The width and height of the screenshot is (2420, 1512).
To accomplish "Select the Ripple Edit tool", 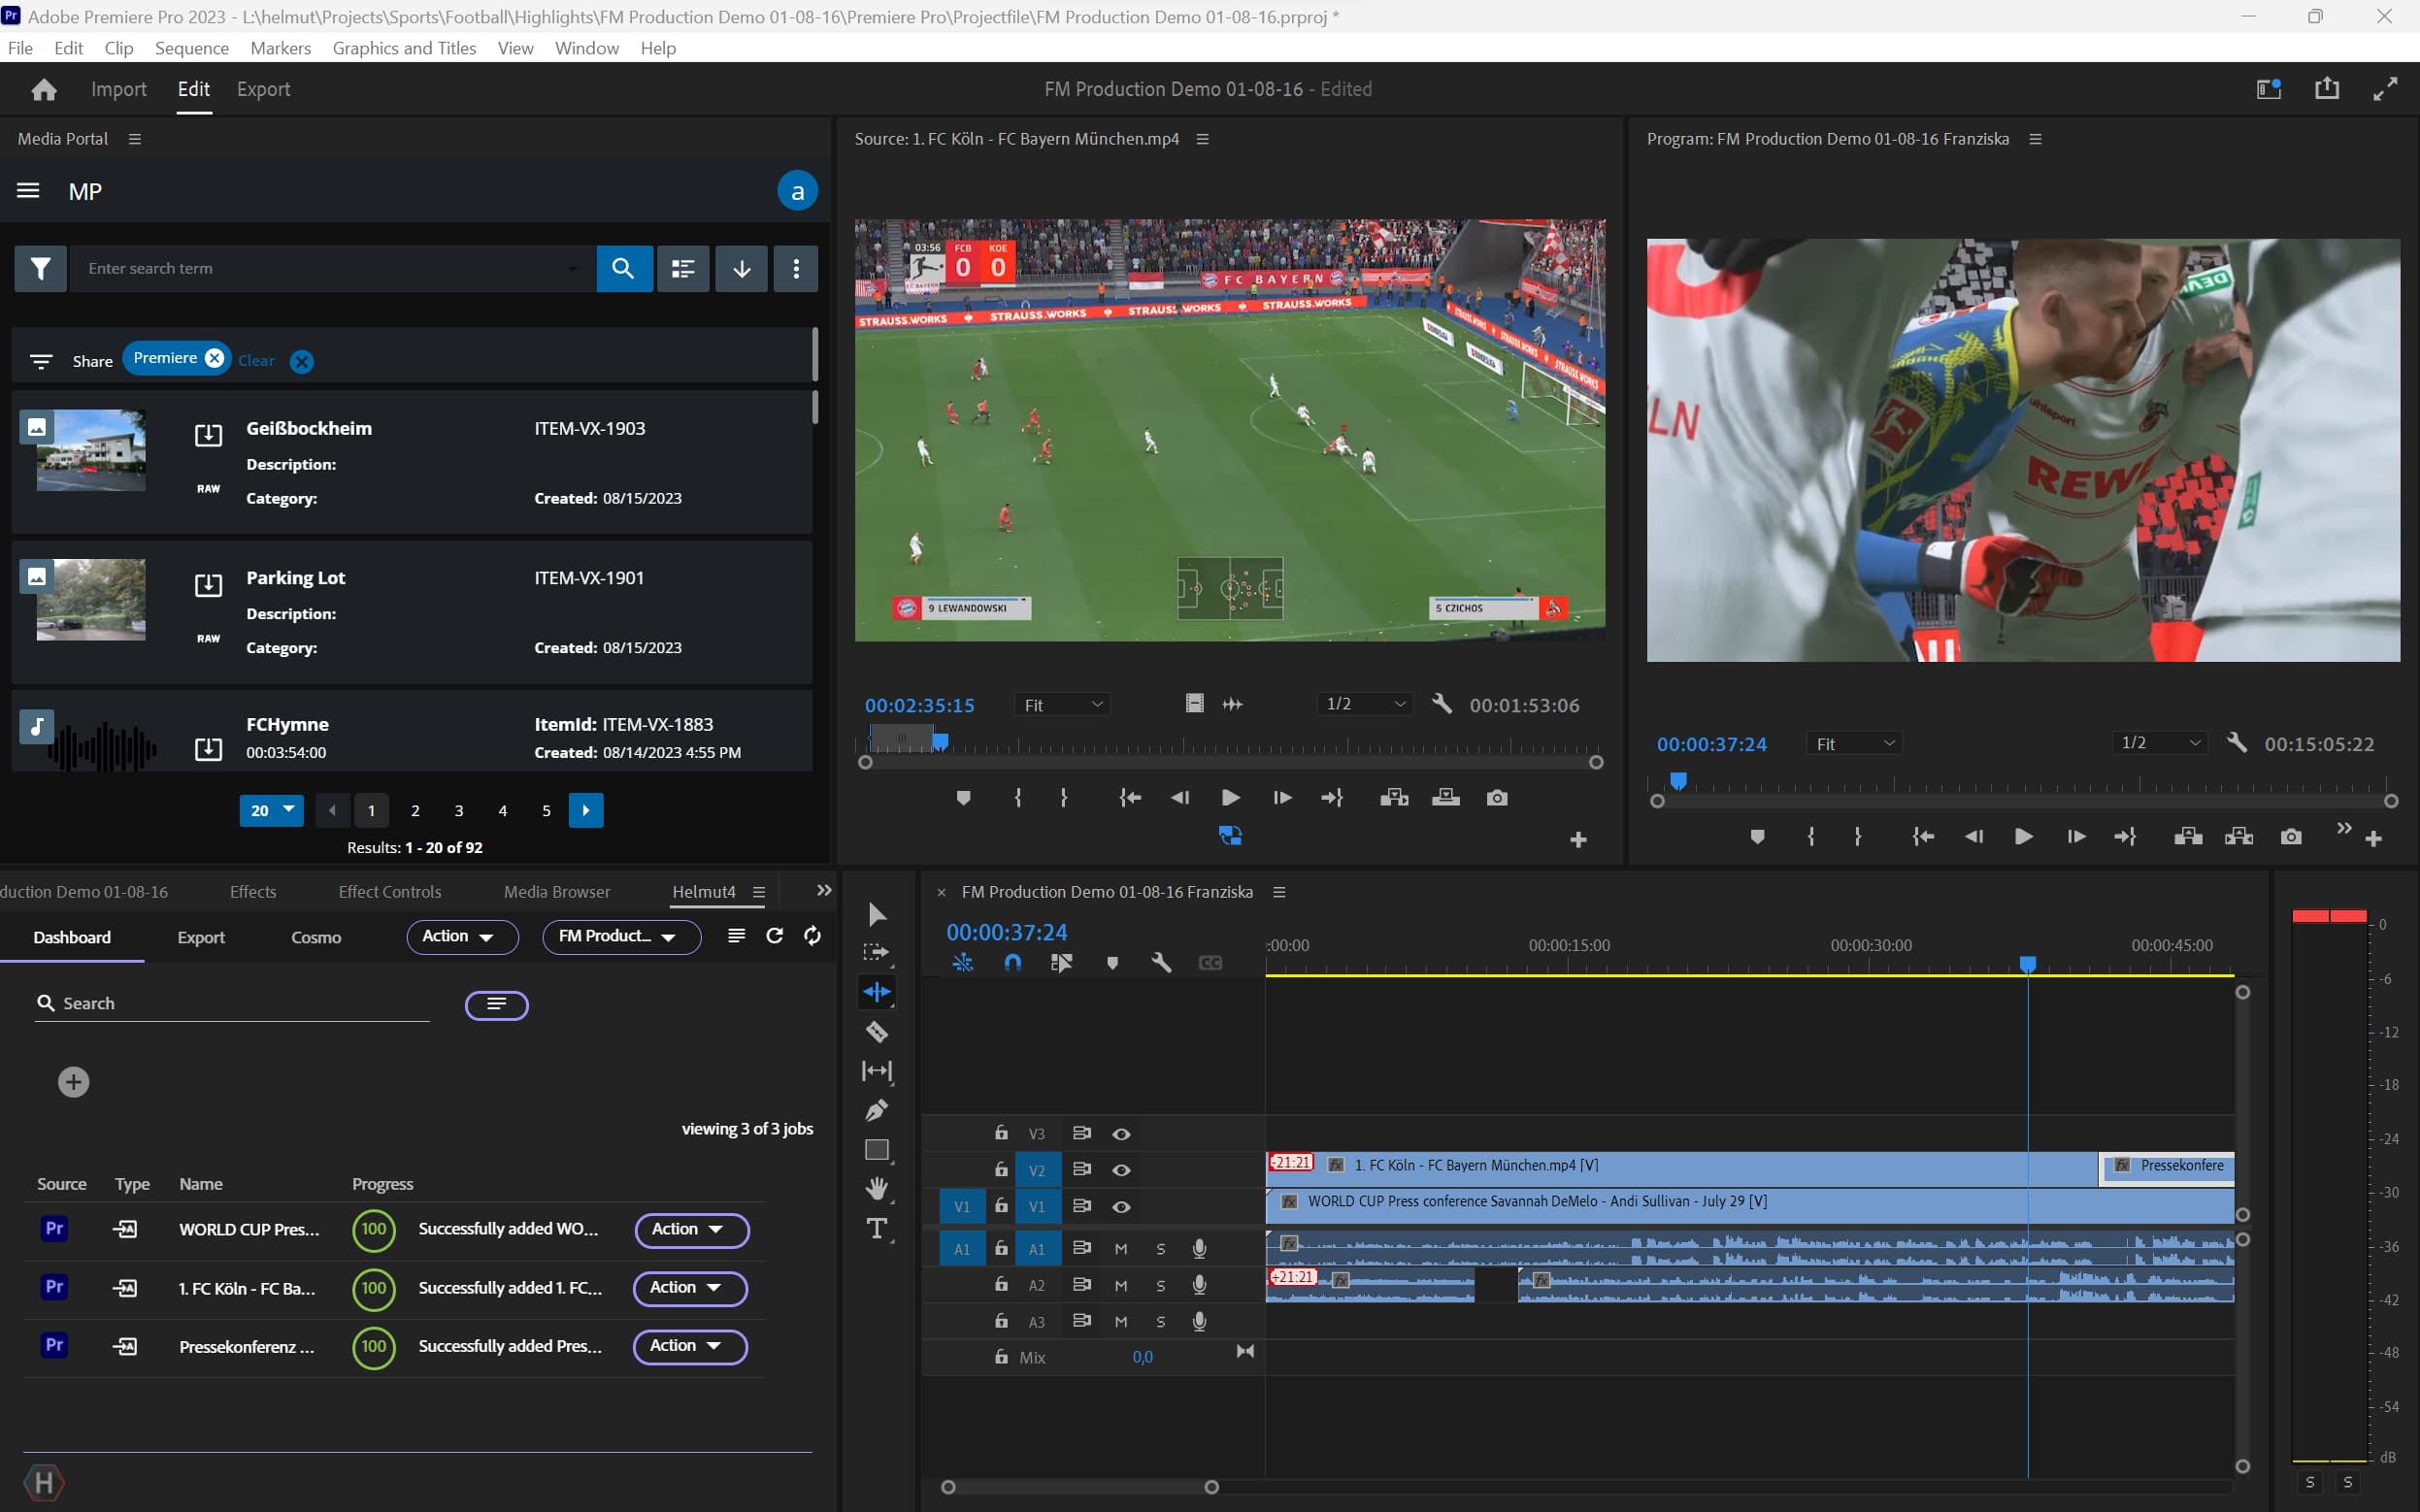I will click(x=877, y=992).
